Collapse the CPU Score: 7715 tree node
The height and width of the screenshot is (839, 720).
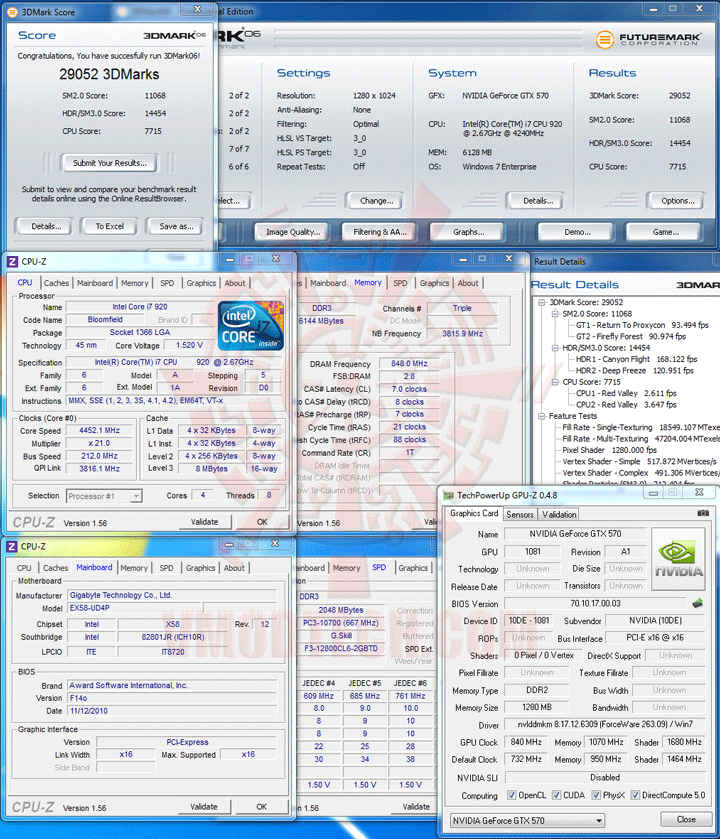tap(555, 382)
